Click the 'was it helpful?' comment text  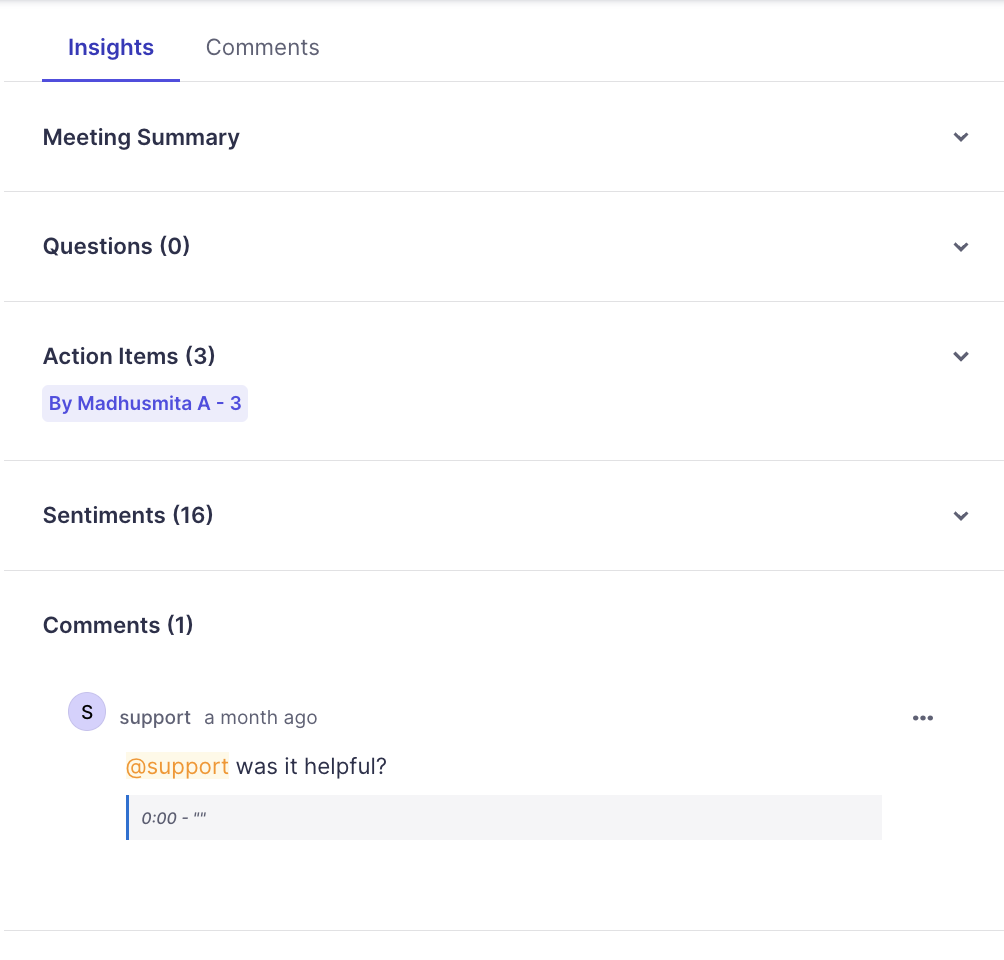pyautogui.click(x=311, y=767)
